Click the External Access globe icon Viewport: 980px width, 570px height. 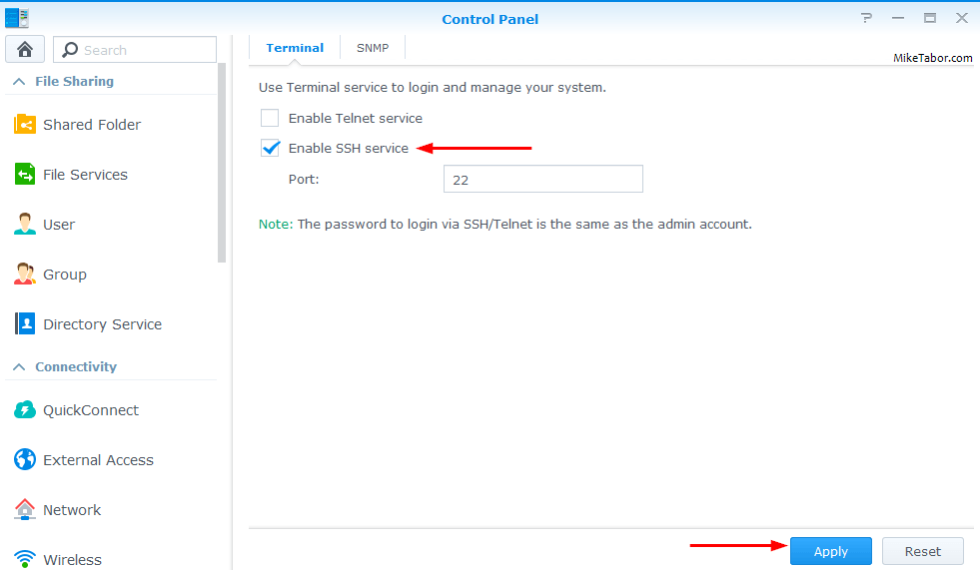tap(25, 459)
